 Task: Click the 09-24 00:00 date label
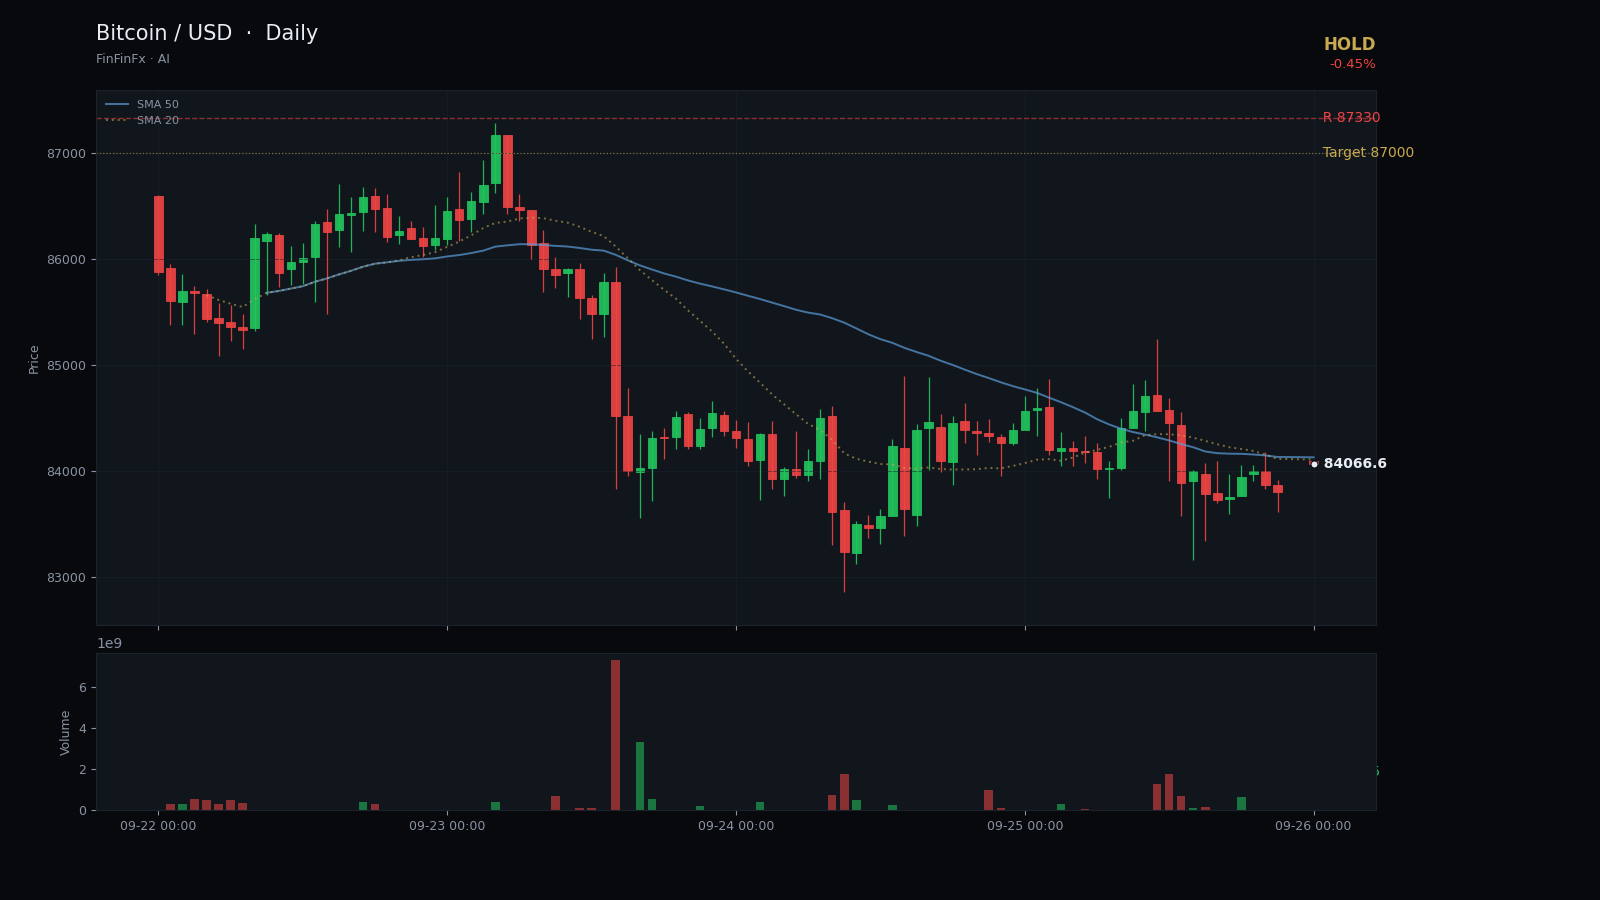736,826
